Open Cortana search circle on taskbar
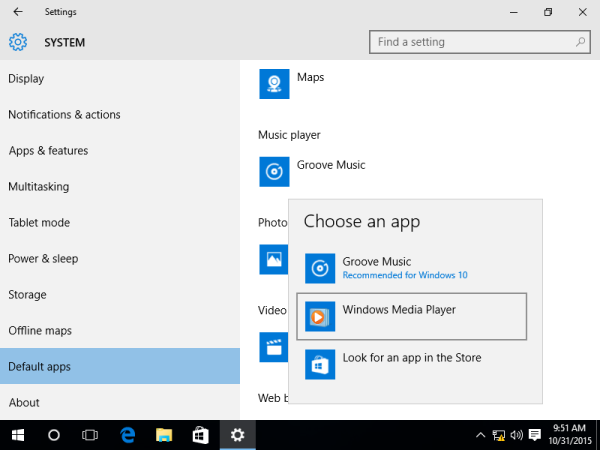 tap(54, 435)
